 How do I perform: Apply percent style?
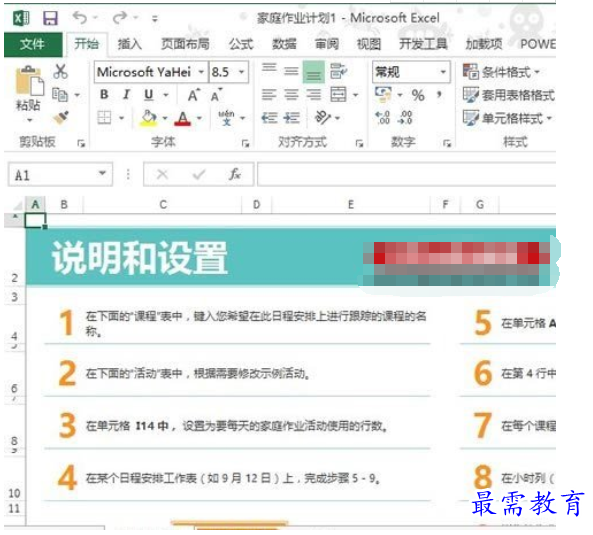point(418,95)
